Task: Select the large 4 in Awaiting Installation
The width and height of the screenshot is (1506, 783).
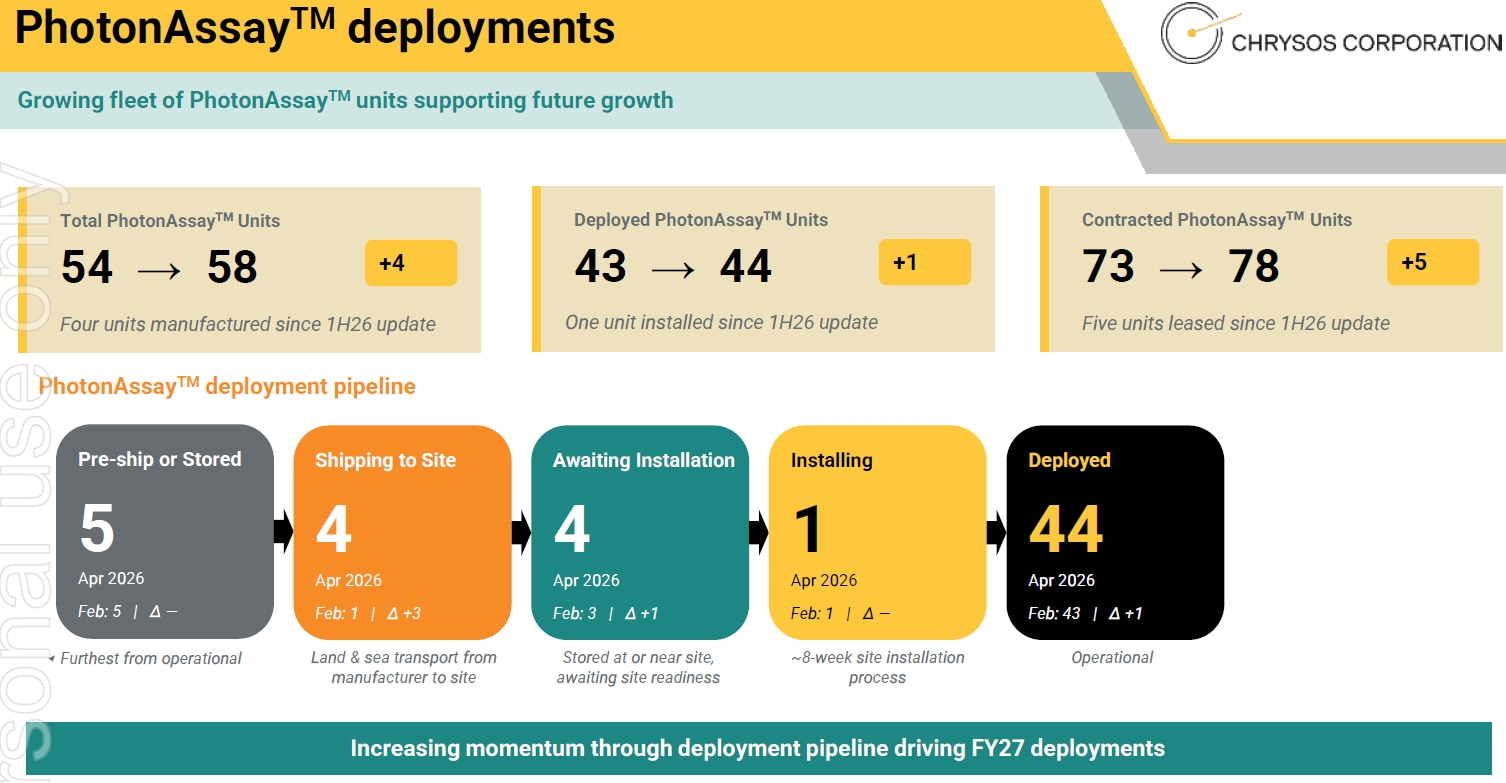Action: pyautogui.click(x=572, y=529)
